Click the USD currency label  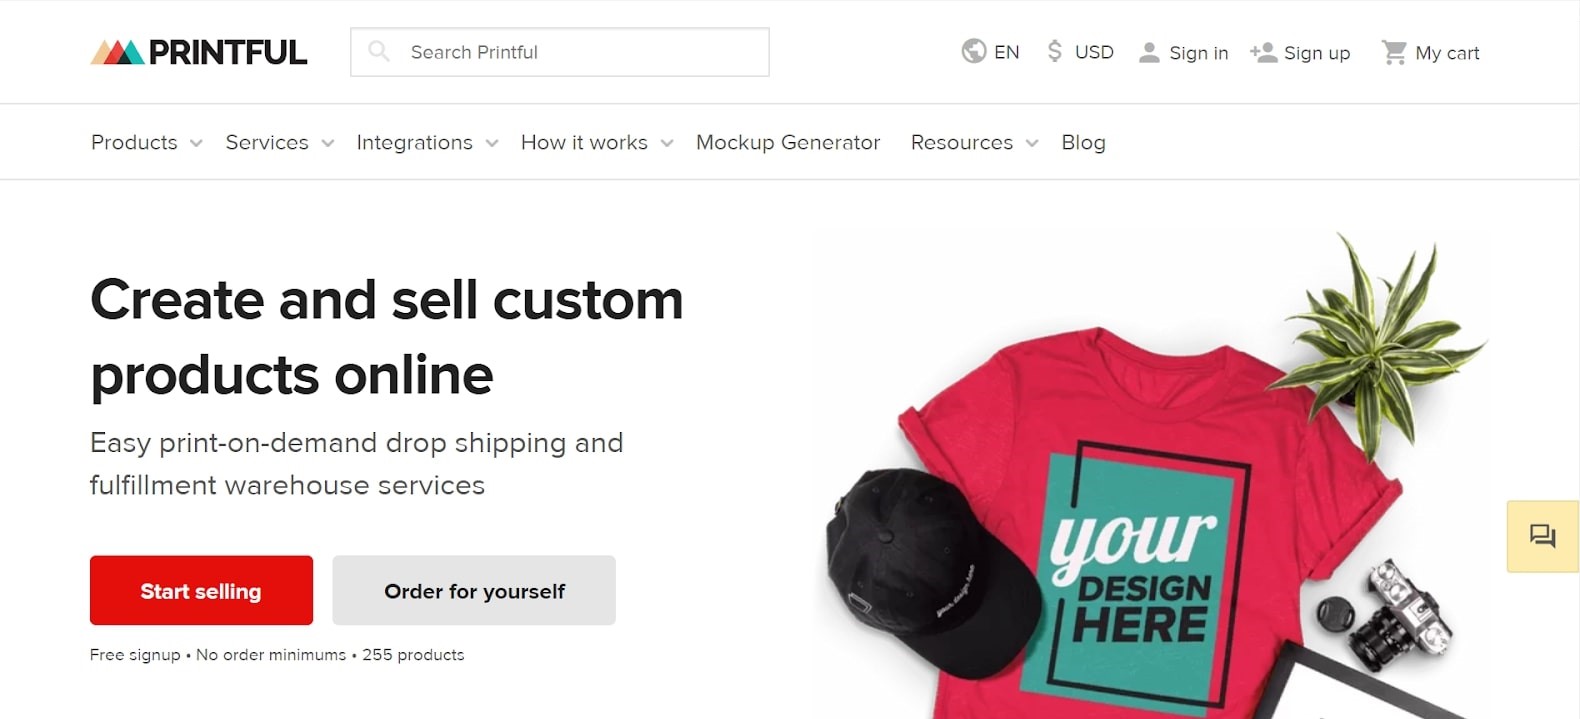[x=1094, y=52]
